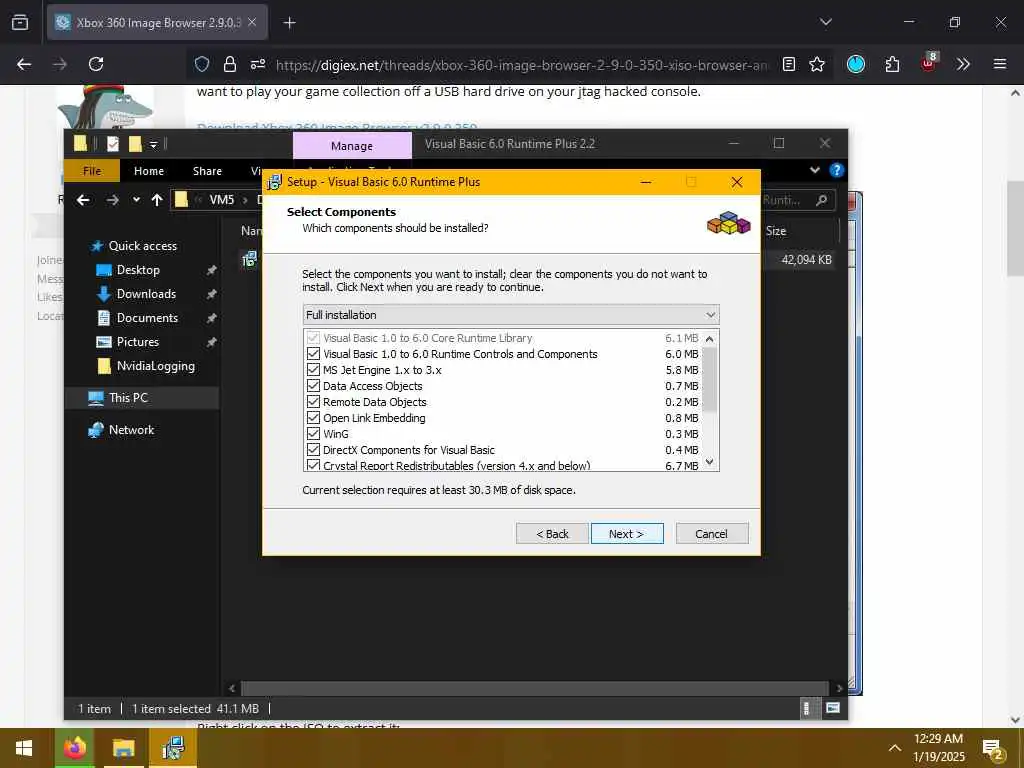Click Explorer up-one-level arrow
The image size is (1024, 768).
(157, 200)
